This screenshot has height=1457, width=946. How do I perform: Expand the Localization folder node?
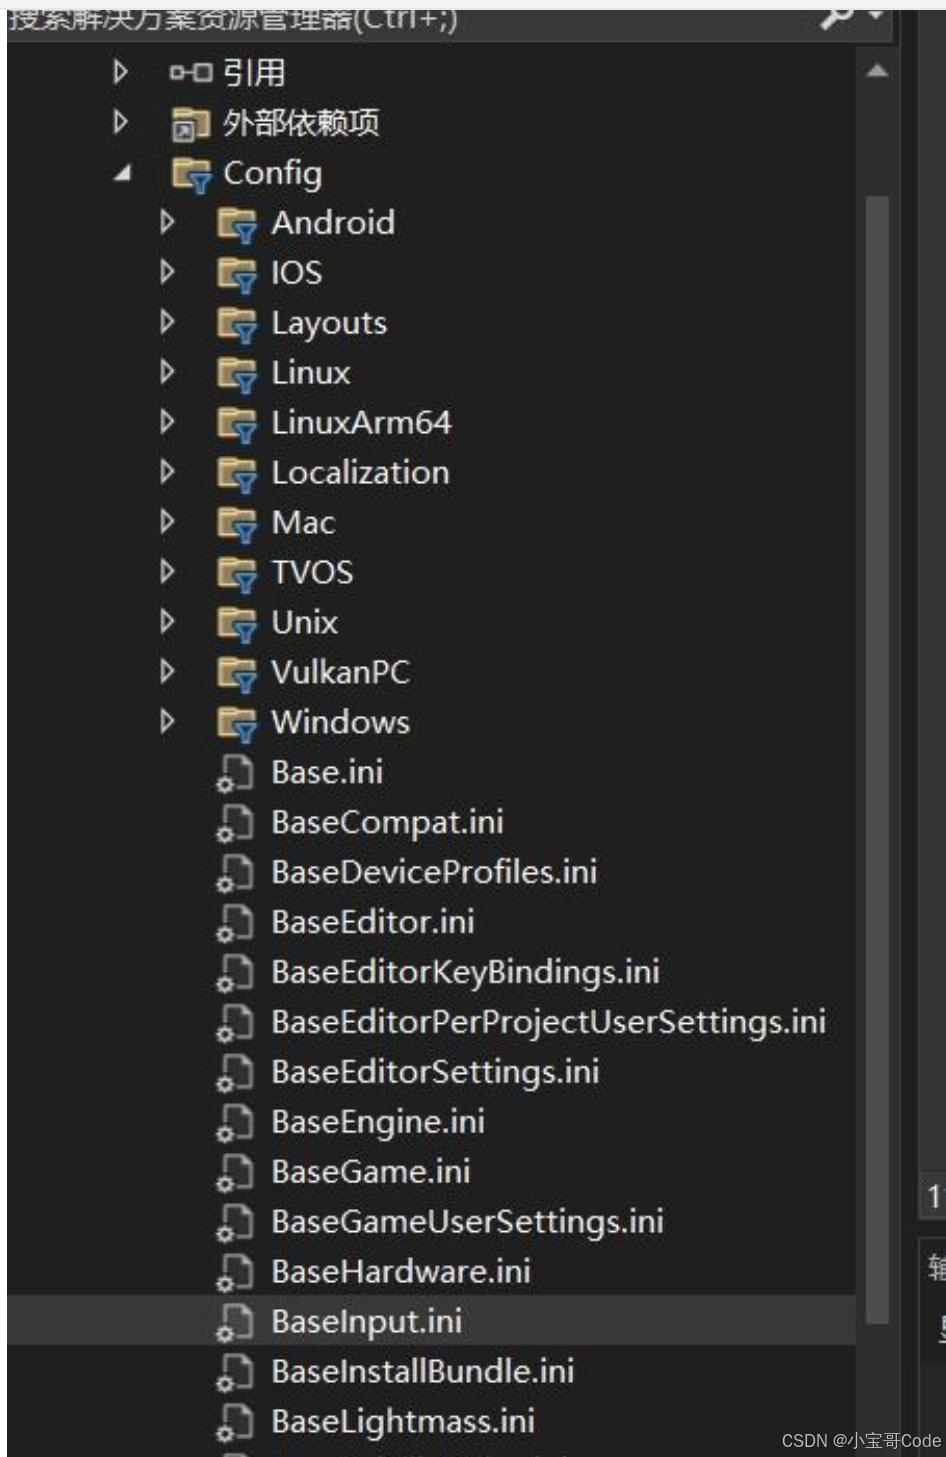(167, 472)
